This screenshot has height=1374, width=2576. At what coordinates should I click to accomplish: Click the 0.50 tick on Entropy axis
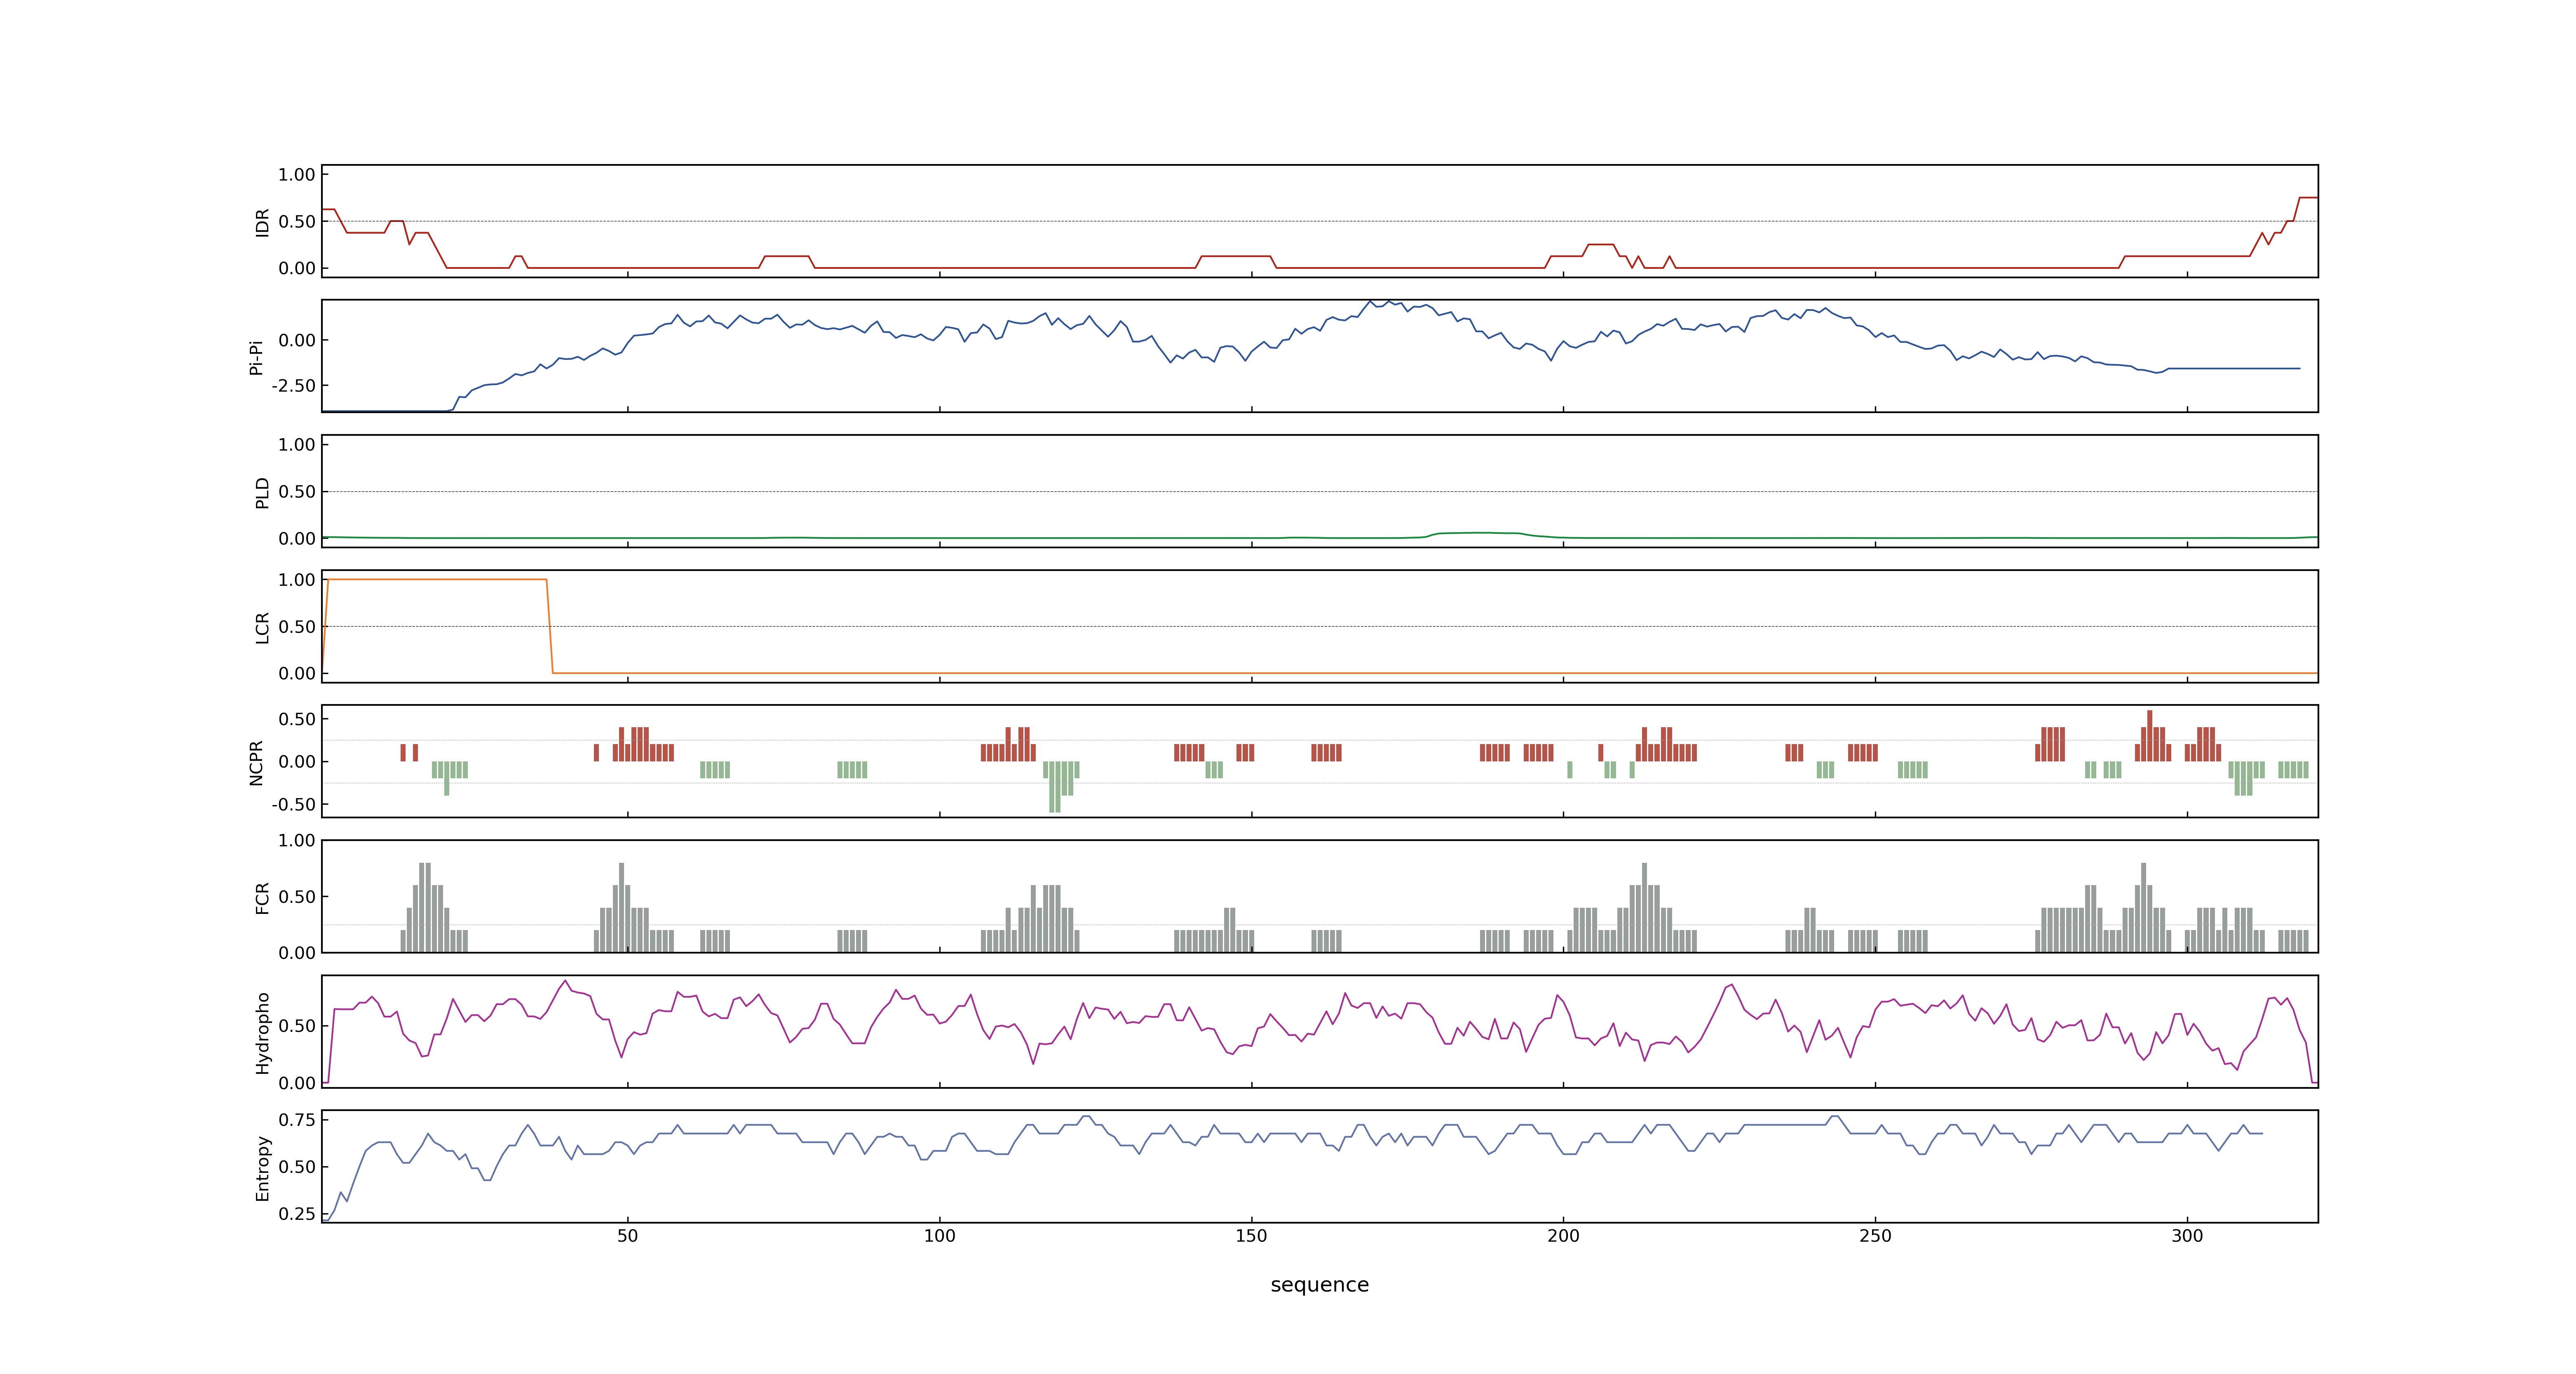point(297,1167)
